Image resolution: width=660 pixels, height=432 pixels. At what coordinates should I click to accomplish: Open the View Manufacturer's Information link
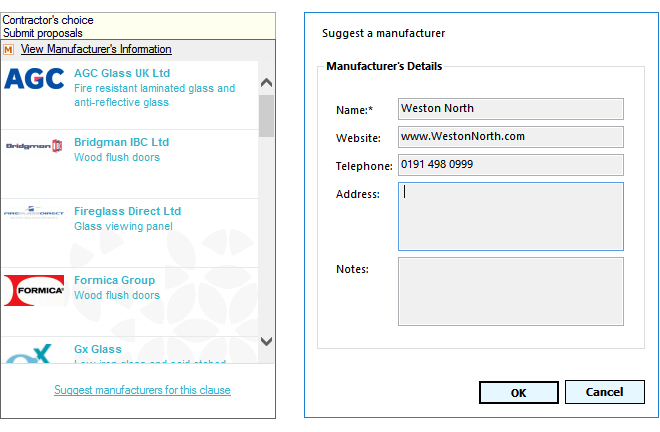click(96, 49)
